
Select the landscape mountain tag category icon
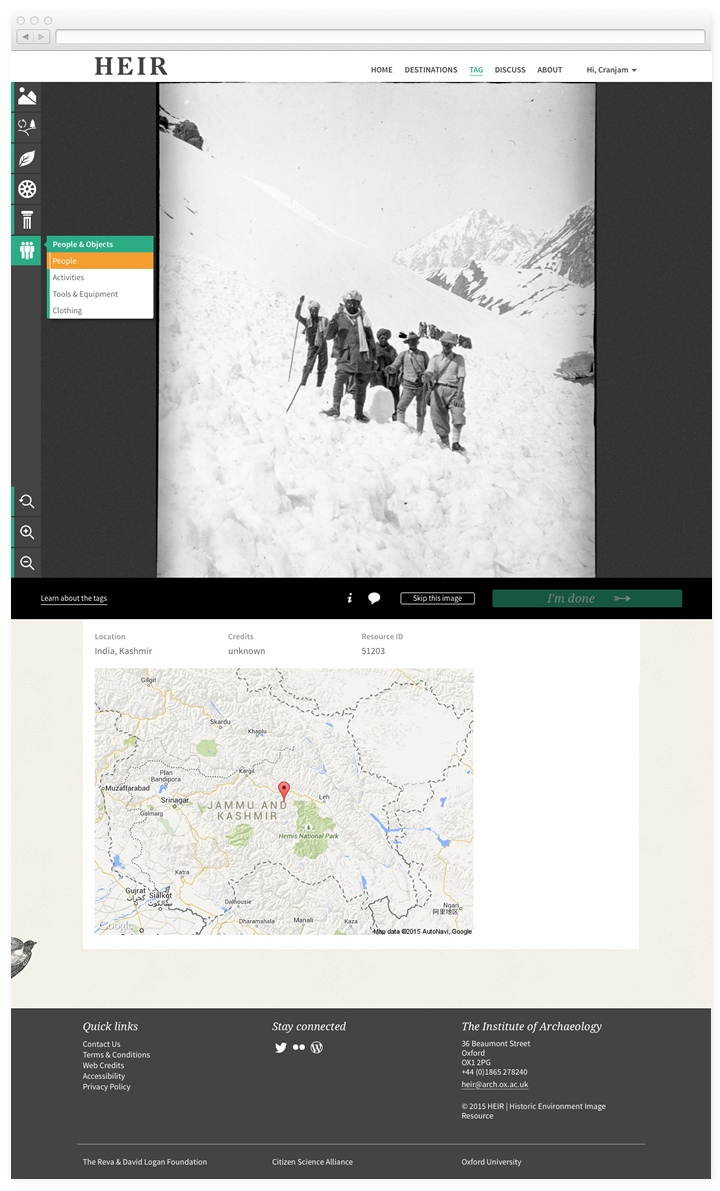27,97
